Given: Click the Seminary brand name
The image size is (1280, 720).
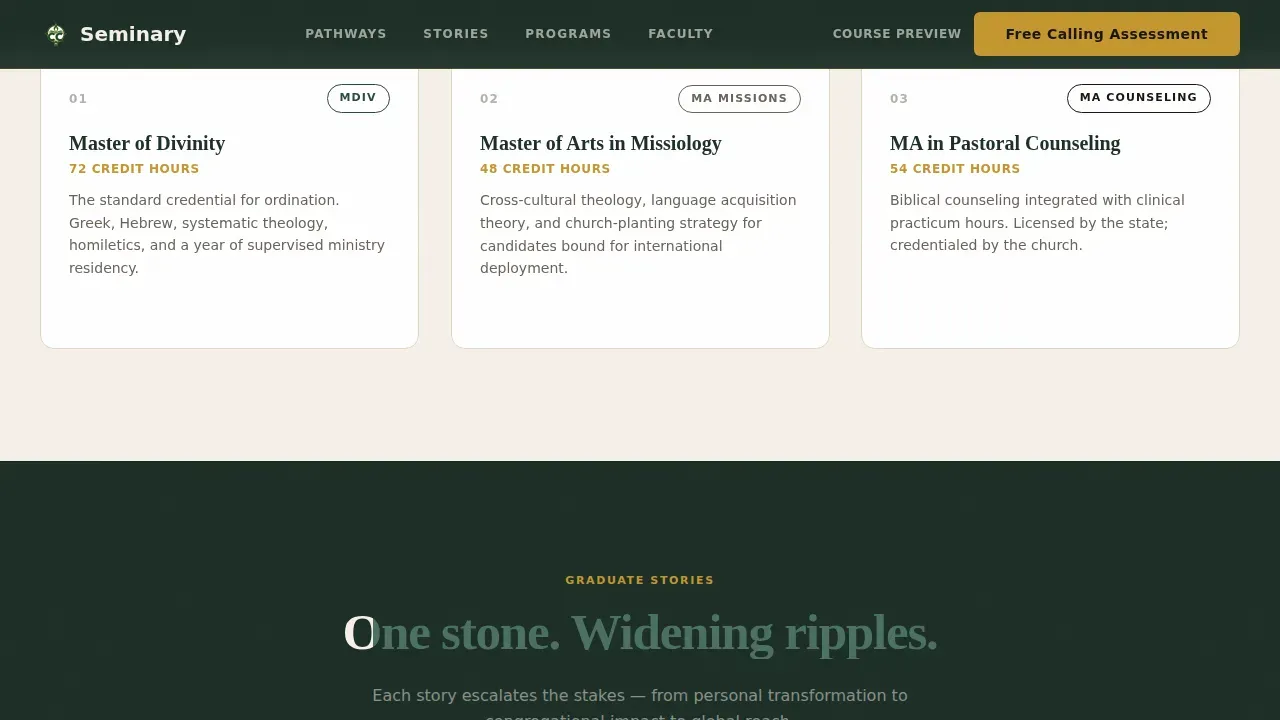Looking at the screenshot, I should pos(133,34).
